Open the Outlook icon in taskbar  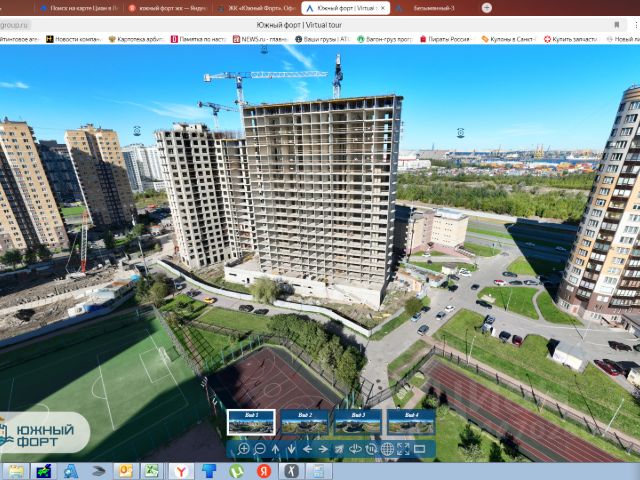click(x=125, y=471)
